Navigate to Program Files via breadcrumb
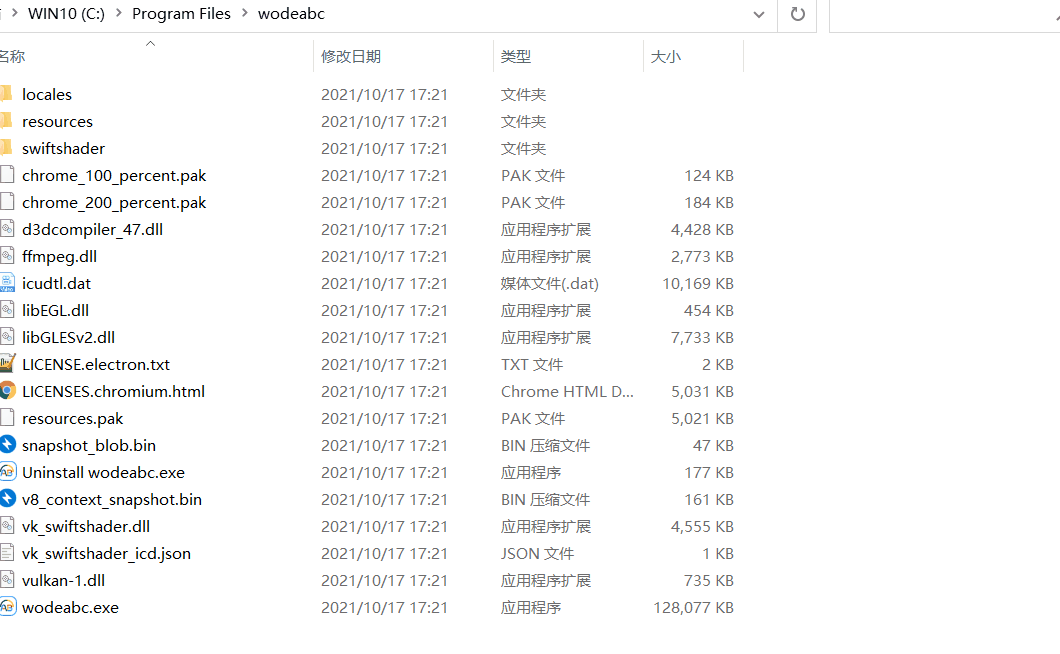Screen dimensions: 1060x654 [181, 13]
